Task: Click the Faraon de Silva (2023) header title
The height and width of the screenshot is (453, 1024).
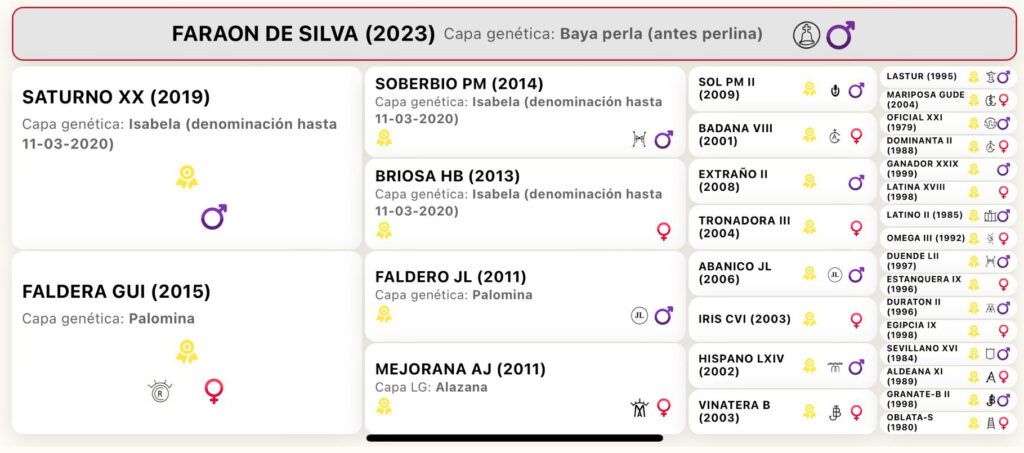Action: 303,34
